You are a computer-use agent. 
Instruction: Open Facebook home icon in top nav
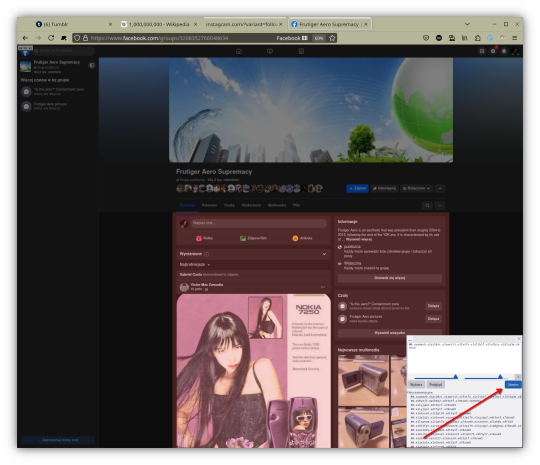tap(239, 51)
